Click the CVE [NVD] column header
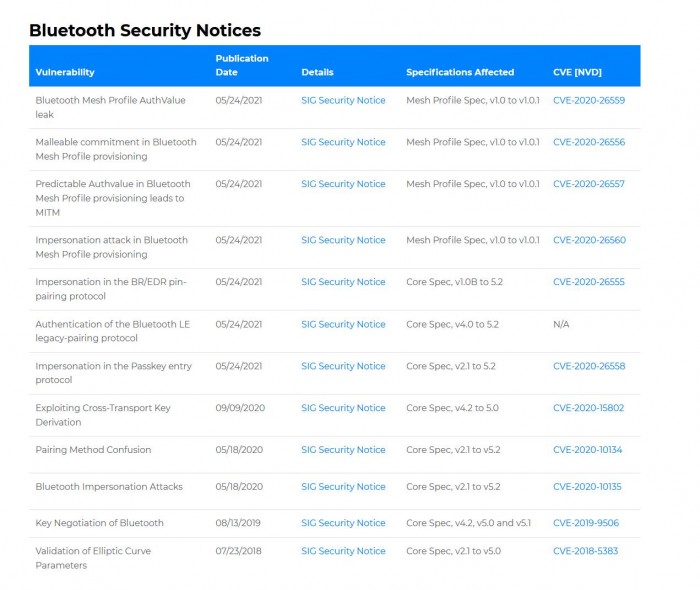The height and width of the screenshot is (590, 700). click(x=577, y=72)
